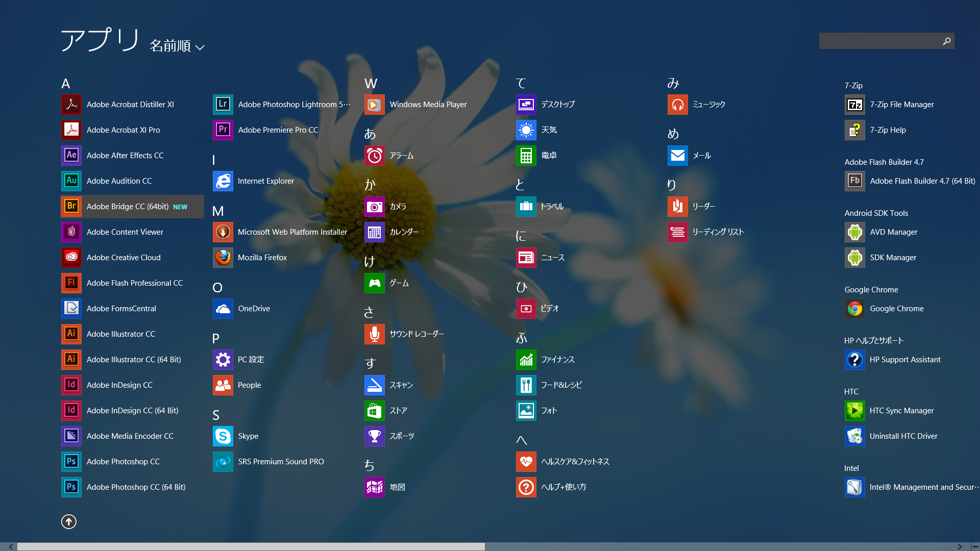Screen dimensions: 980x551
Task: Open Adobe Flash Professional CC icon
Action: tap(71, 283)
